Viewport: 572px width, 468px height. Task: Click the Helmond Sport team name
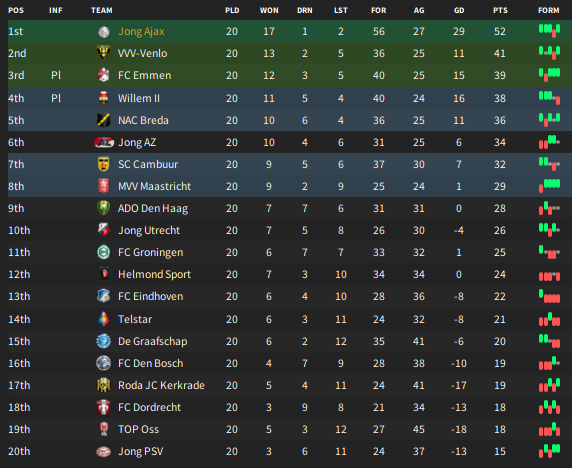pyautogui.click(x=154, y=274)
